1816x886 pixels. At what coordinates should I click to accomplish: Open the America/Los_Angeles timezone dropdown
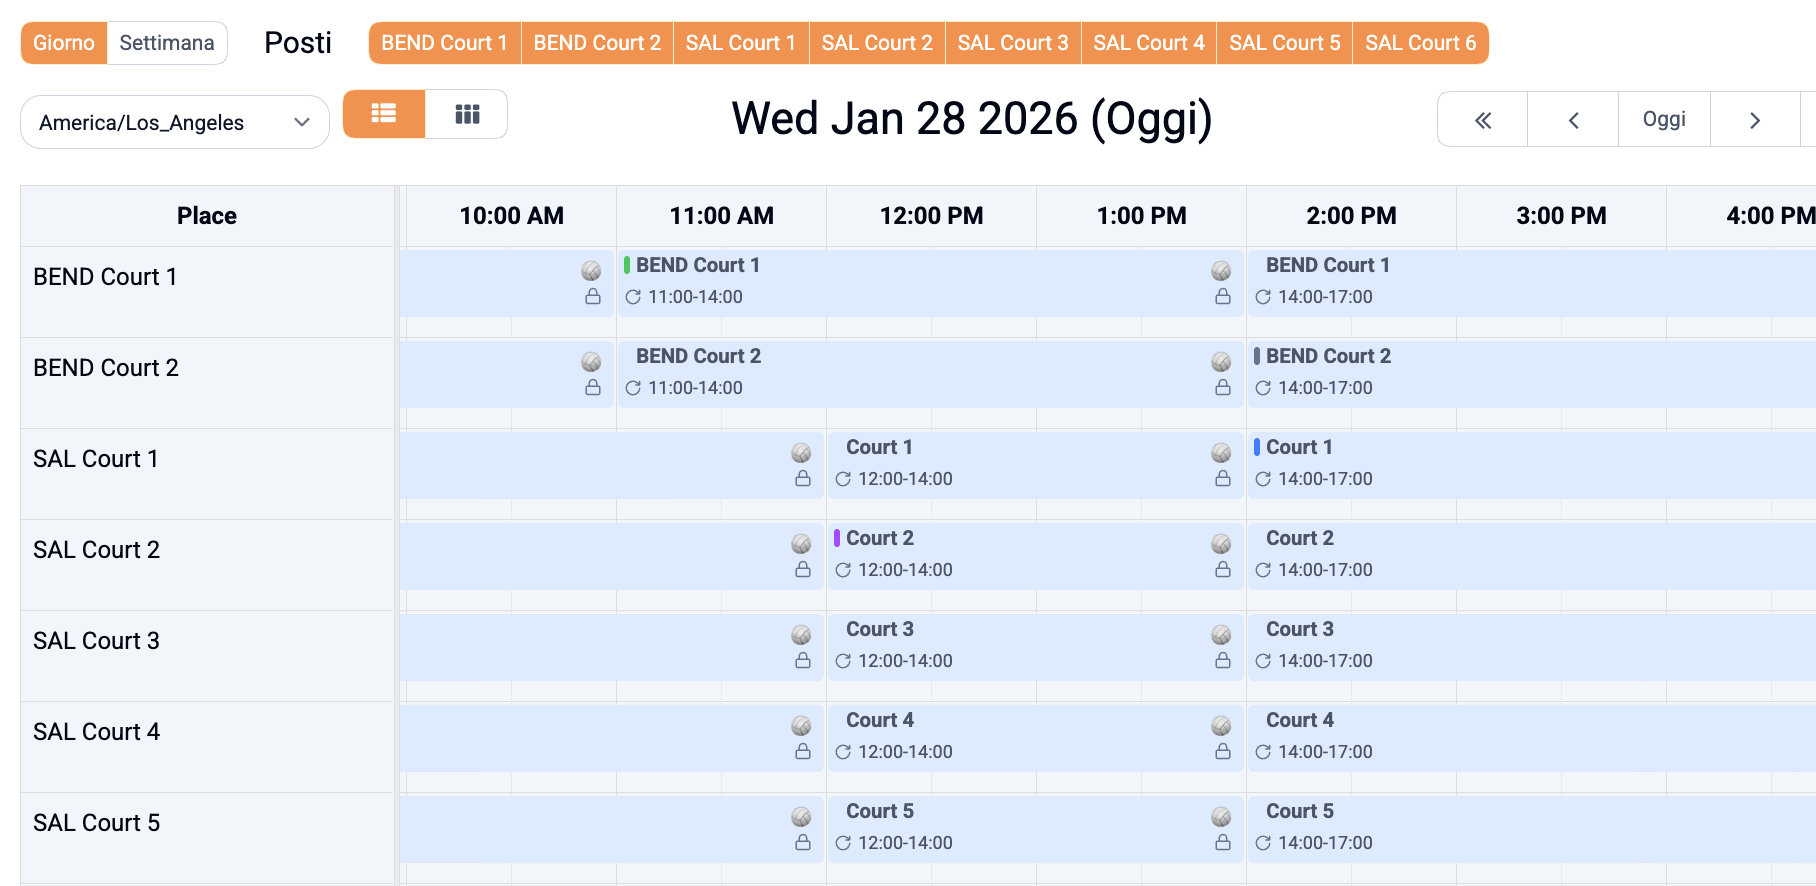click(x=175, y=122)
